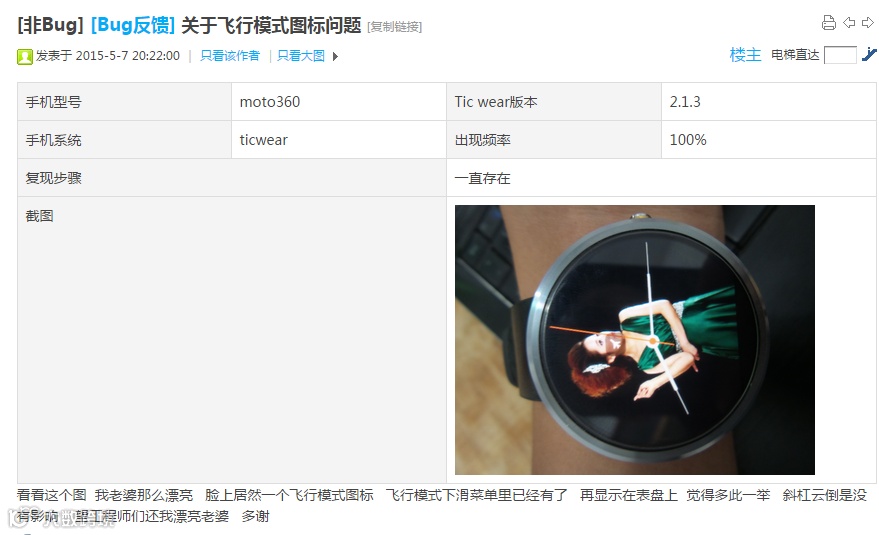Expand the triangle arrow after 只看大图

point(335,56)
